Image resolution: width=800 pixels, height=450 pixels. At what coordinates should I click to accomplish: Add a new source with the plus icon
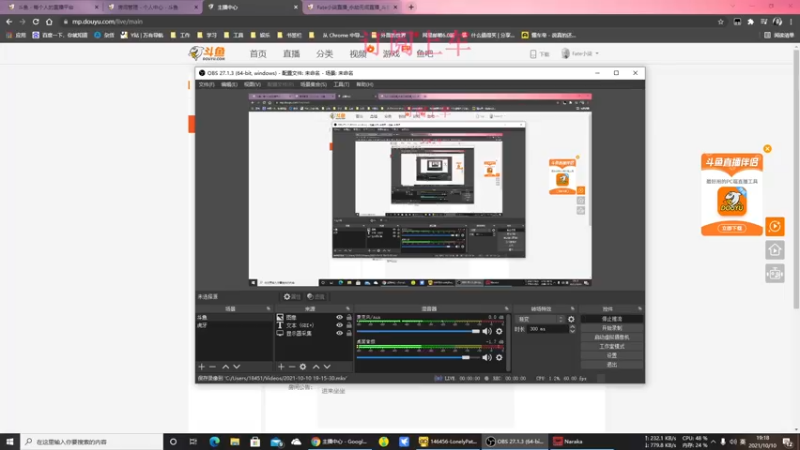tap(281, 367)
